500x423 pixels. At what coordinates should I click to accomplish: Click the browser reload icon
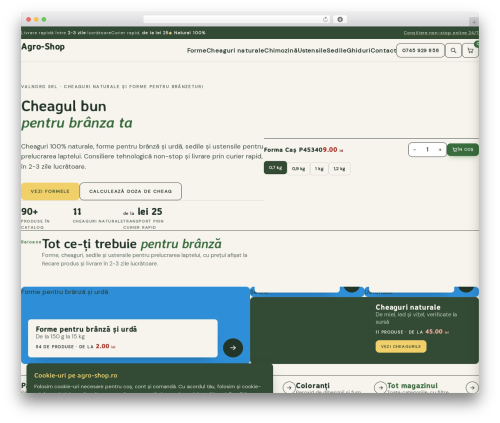[325, 20]
